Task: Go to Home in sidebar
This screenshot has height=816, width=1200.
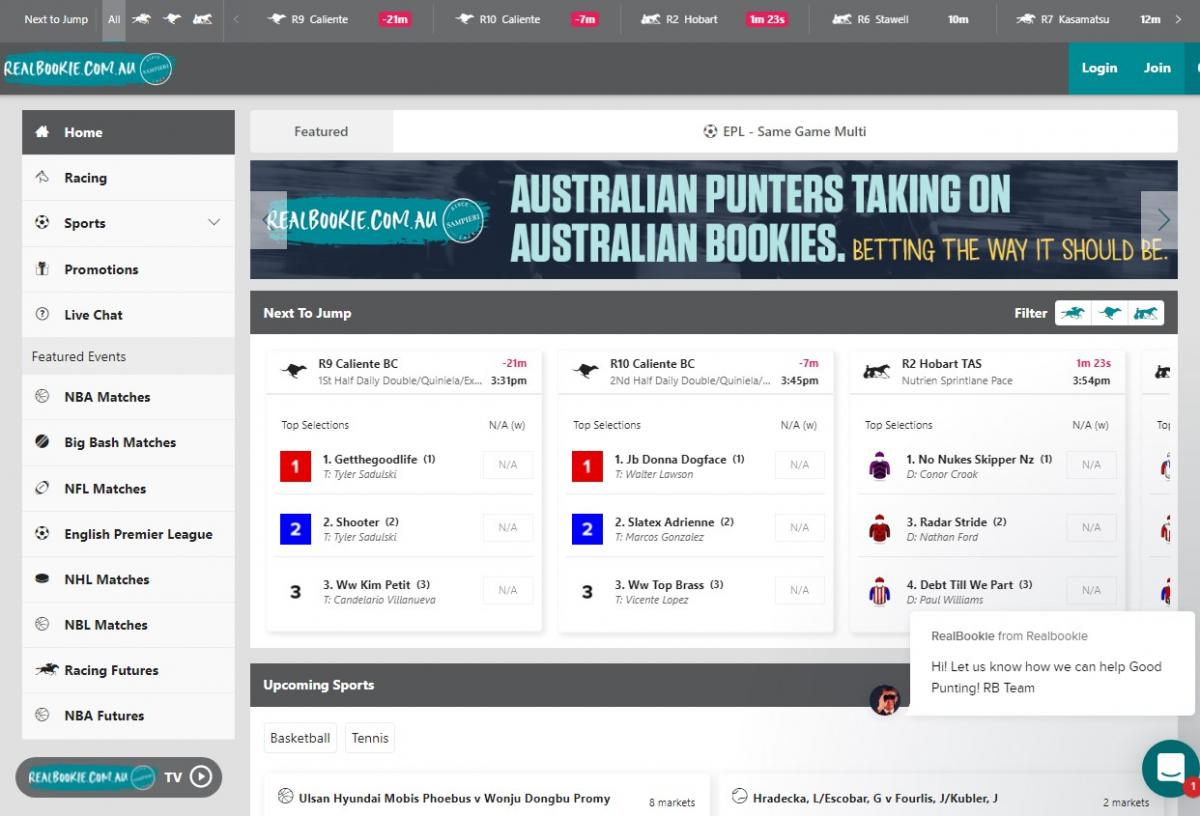Action: (x=128, y=132)
